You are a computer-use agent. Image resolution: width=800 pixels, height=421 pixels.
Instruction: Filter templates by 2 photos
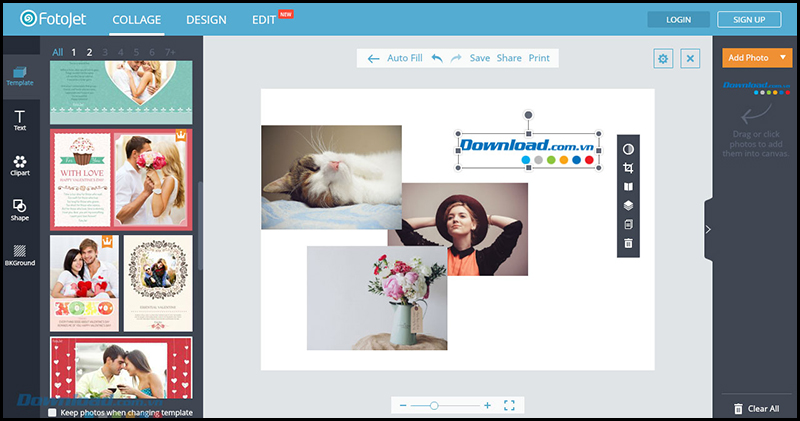coord(89,52)
